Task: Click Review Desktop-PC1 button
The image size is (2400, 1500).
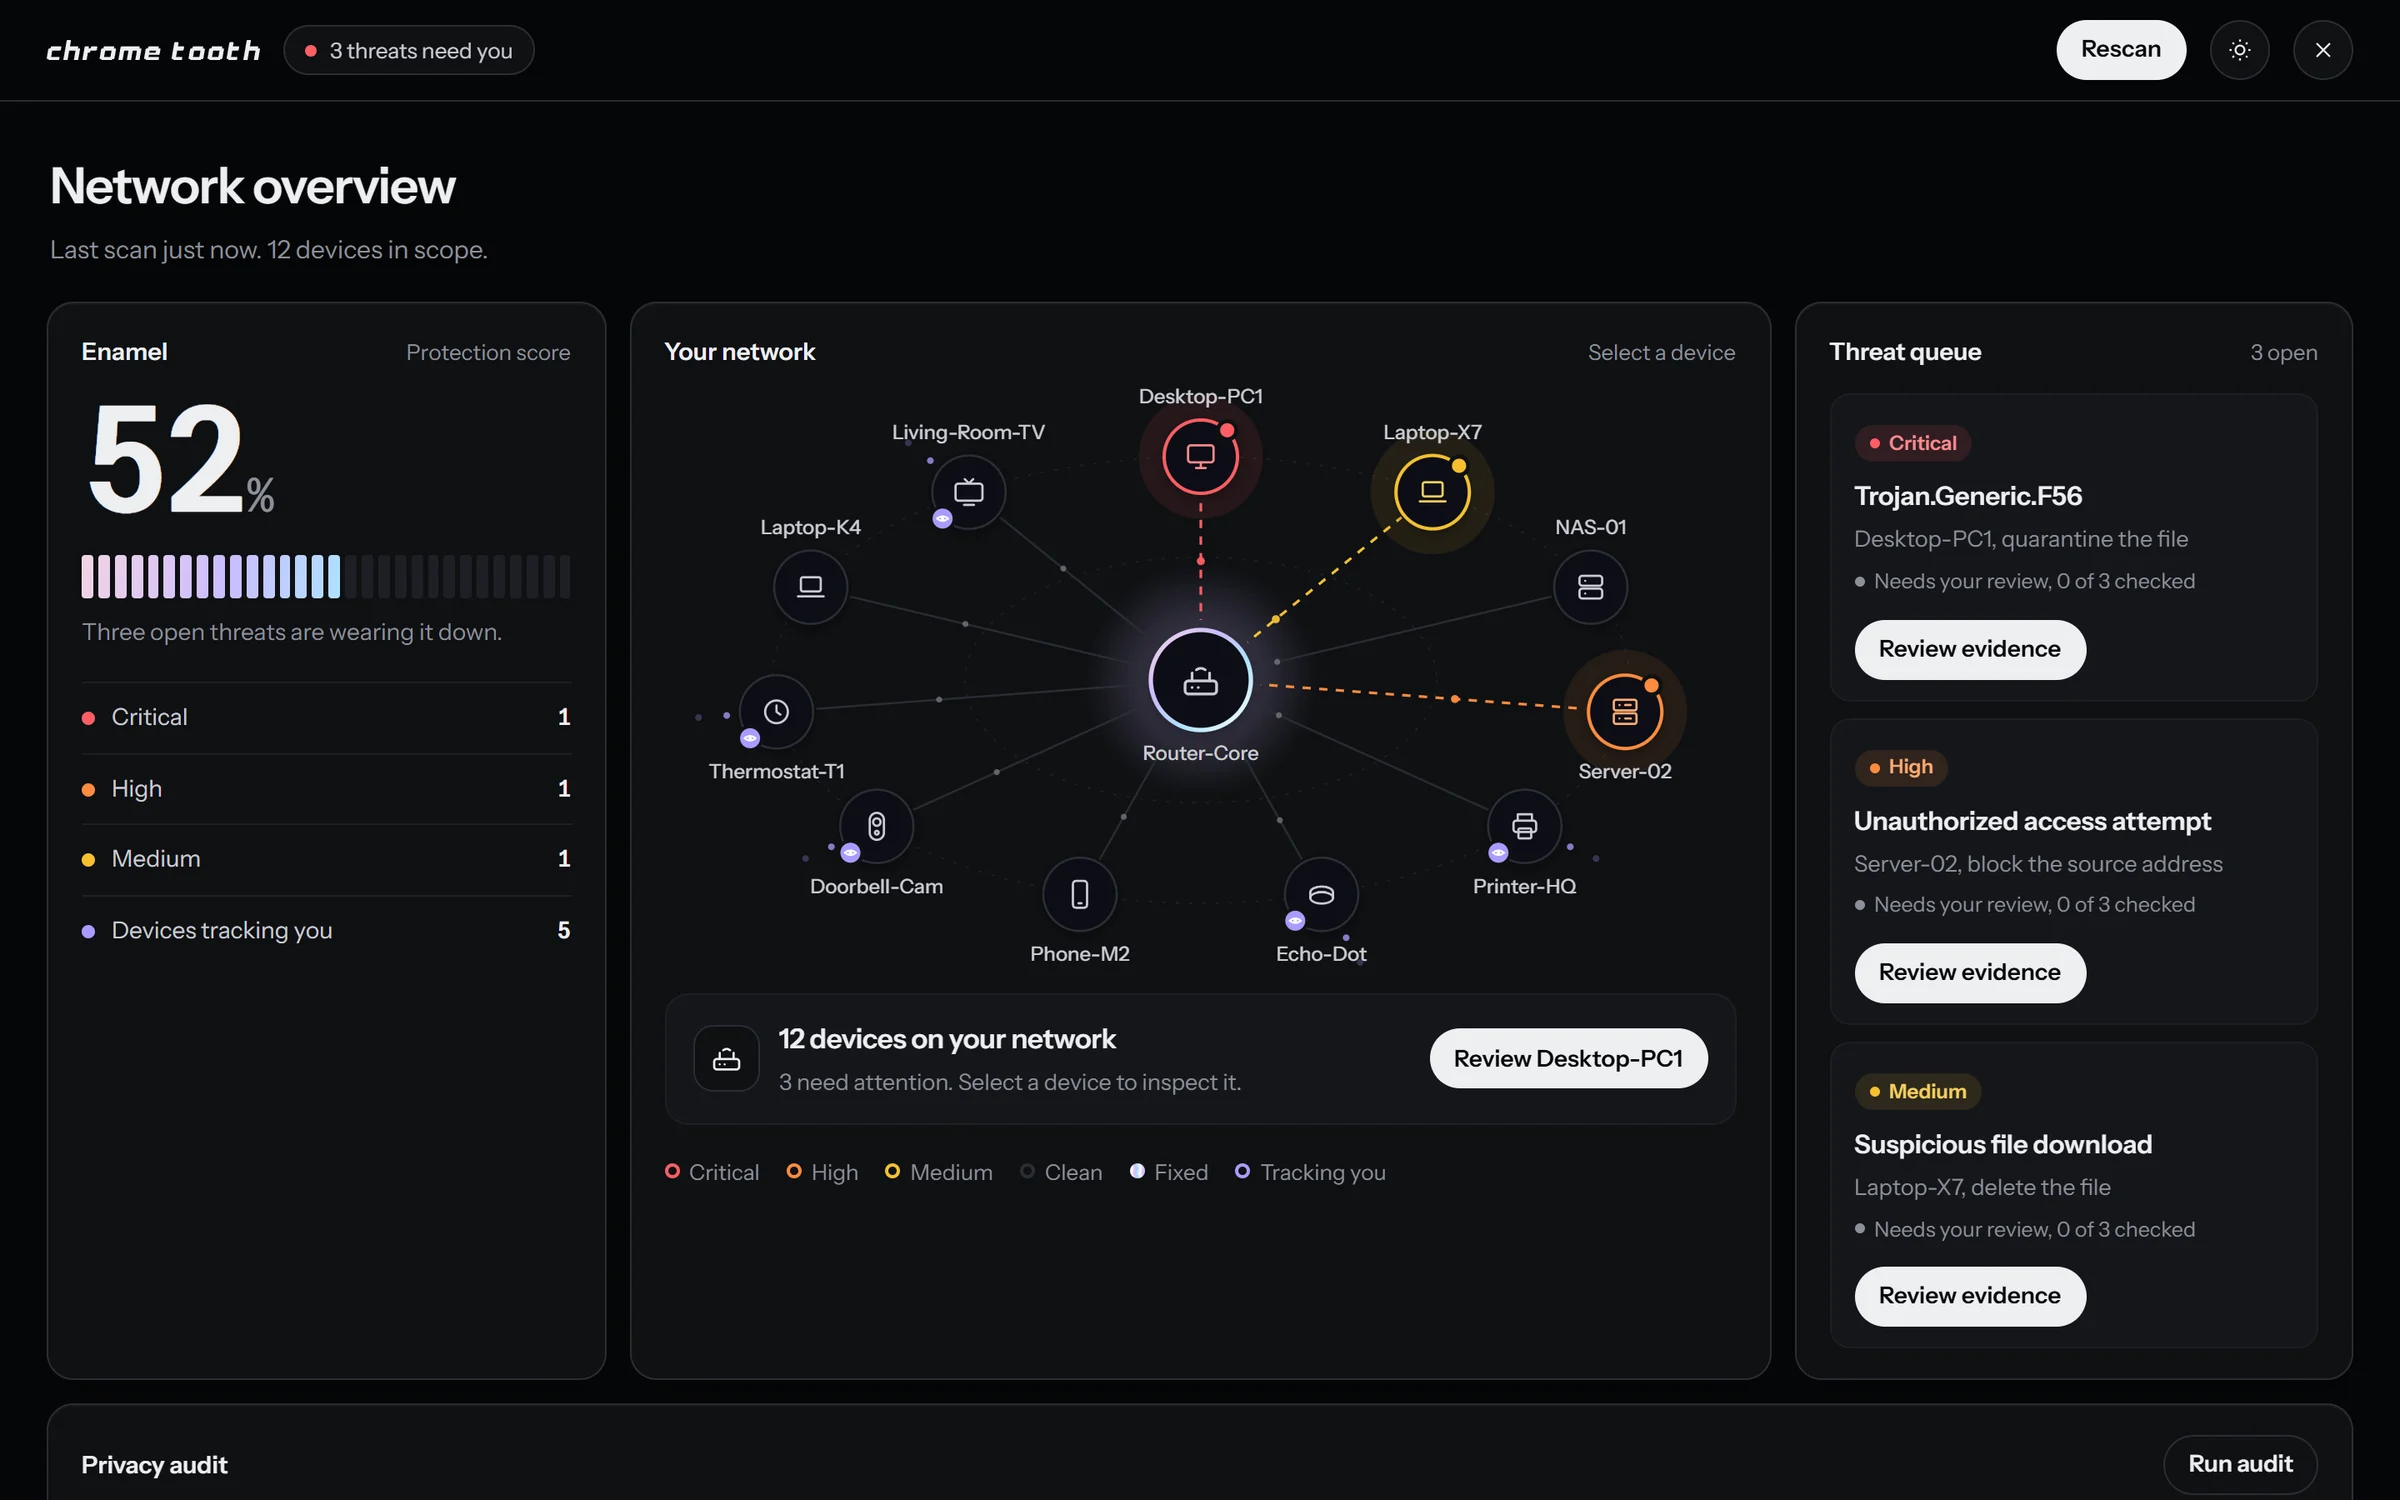Action: point(1568,1058)
